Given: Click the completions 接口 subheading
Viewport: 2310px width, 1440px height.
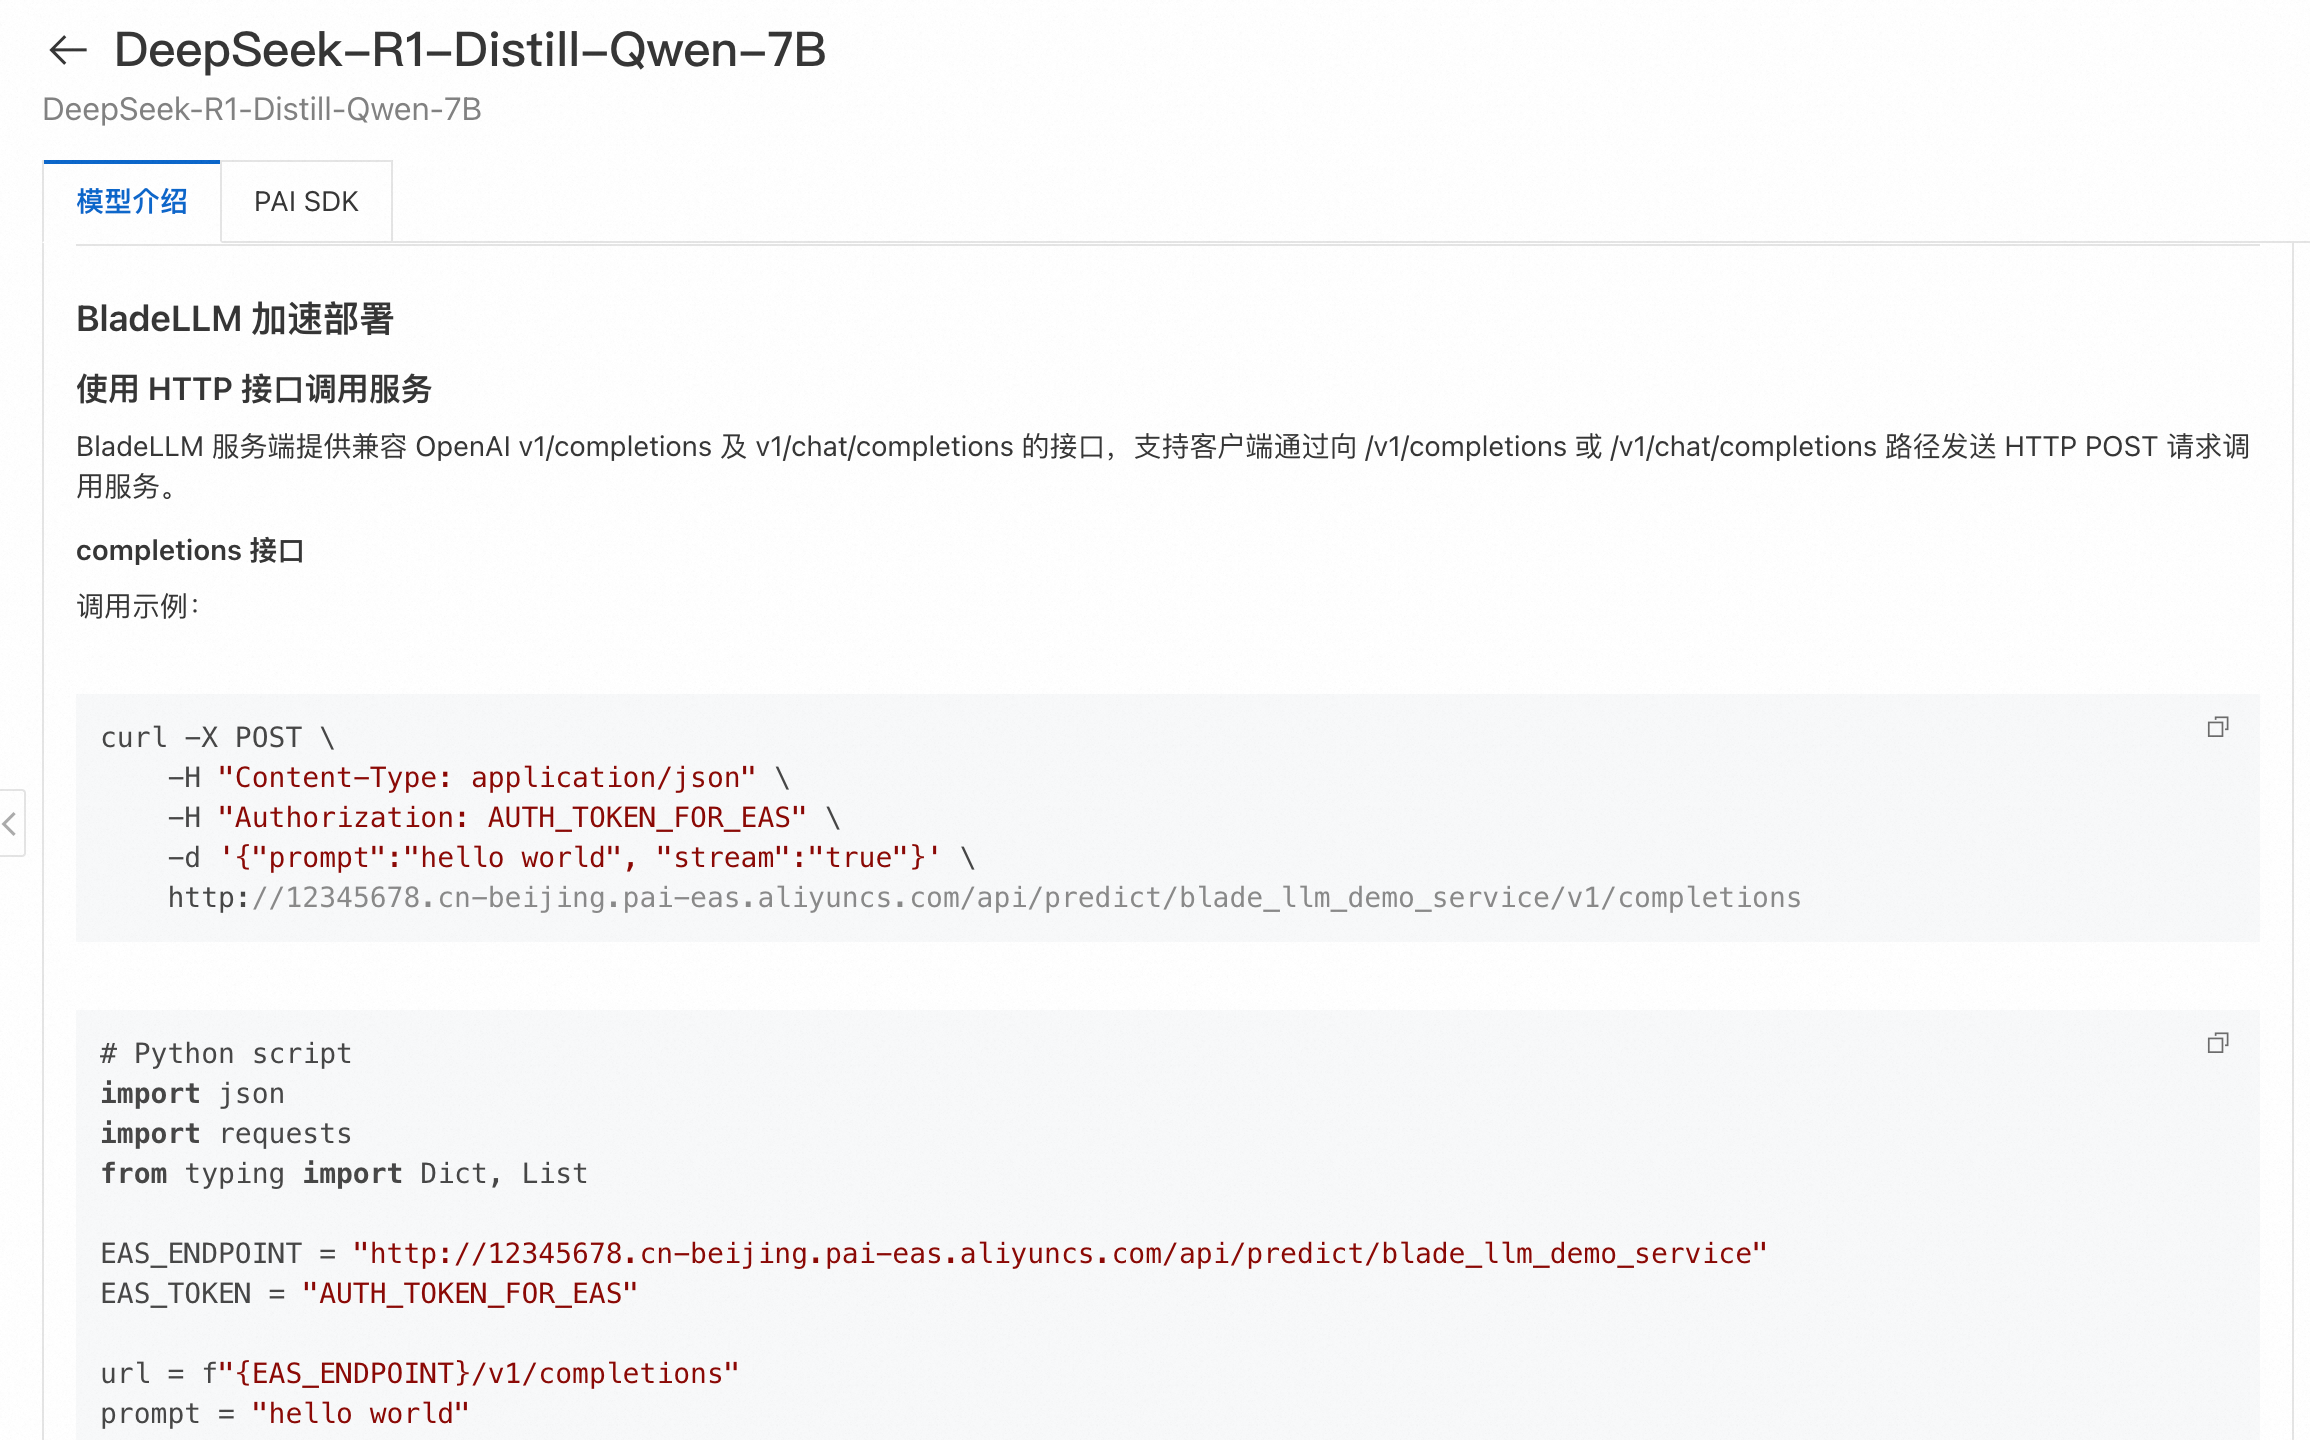Looking at the screenshot, I should (190, 550).
